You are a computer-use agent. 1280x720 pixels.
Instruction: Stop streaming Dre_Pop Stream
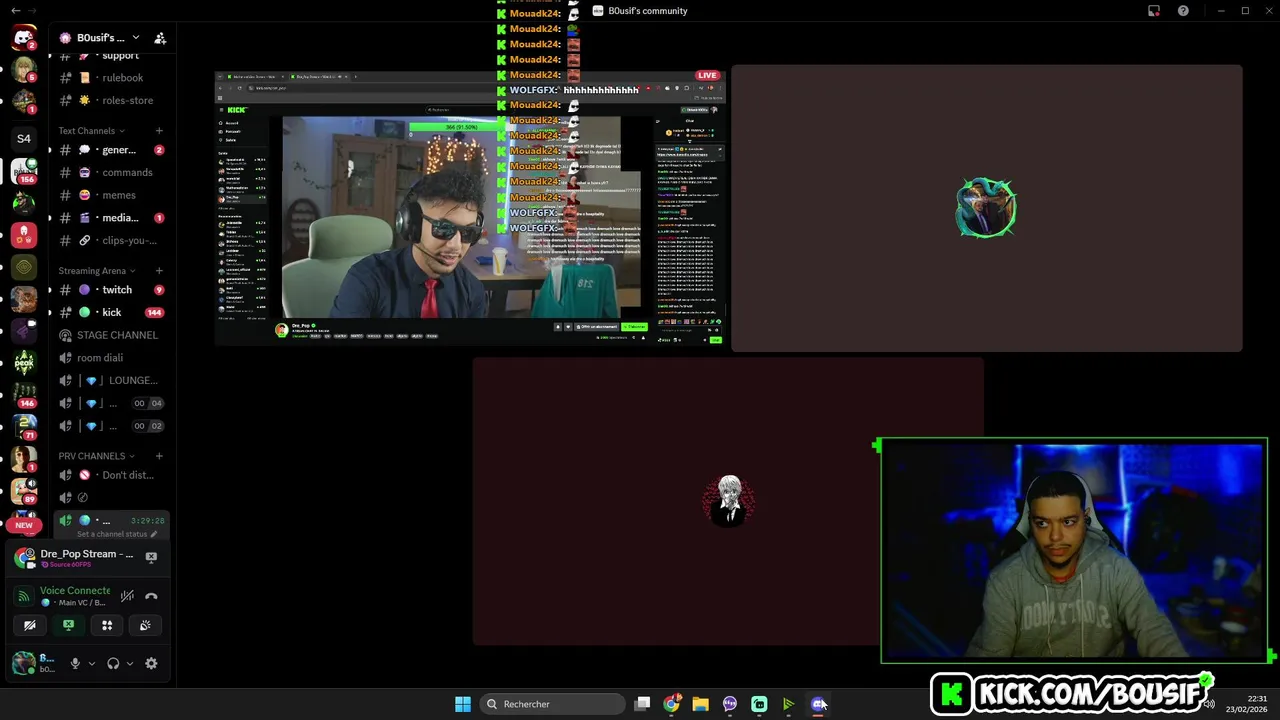[151, 557]
